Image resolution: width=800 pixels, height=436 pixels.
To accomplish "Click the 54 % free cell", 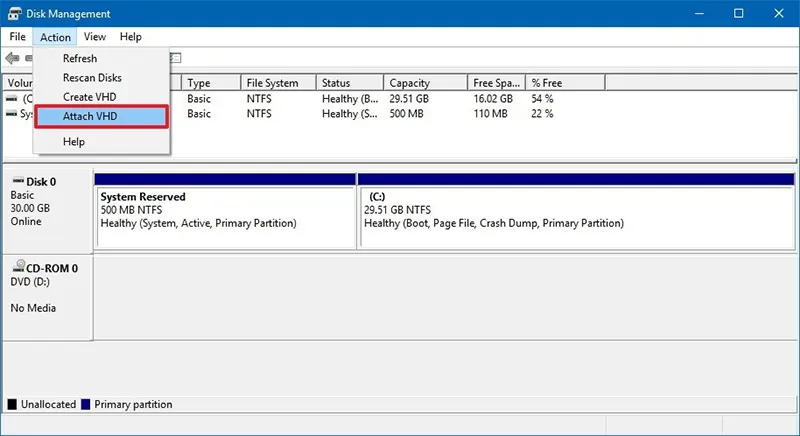I will point(542,98).
